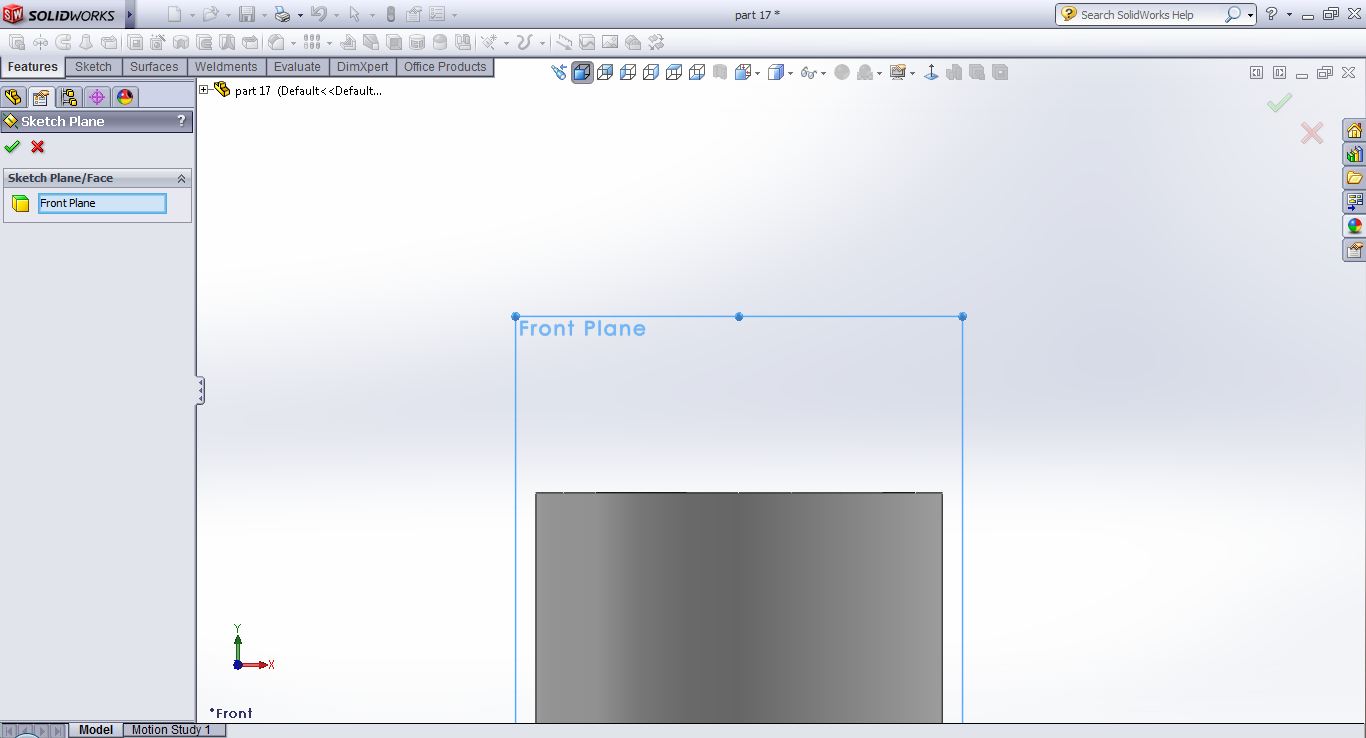Open the File Explorer folder icon in task pane
This screenshot has width=1366, height=738.
(x=1354, y=178)
